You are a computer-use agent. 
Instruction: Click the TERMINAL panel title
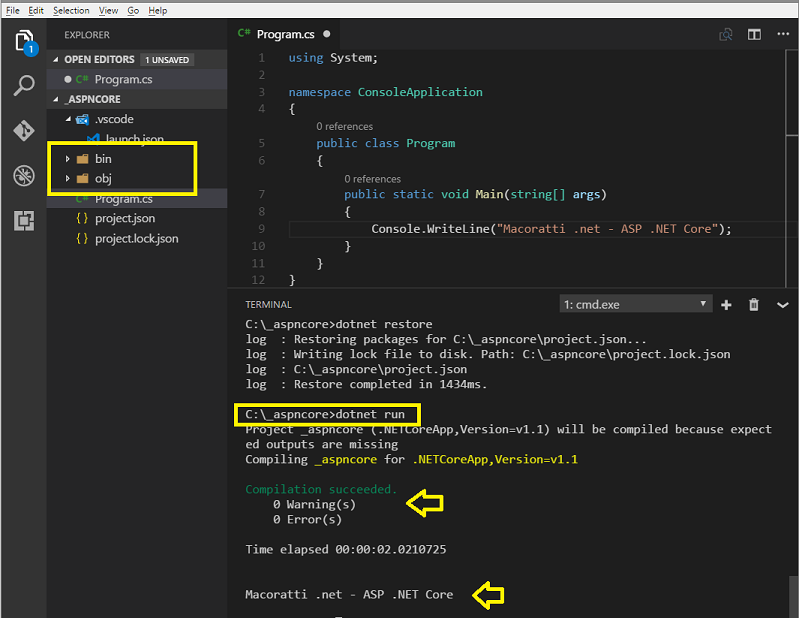tap(269, 304)
